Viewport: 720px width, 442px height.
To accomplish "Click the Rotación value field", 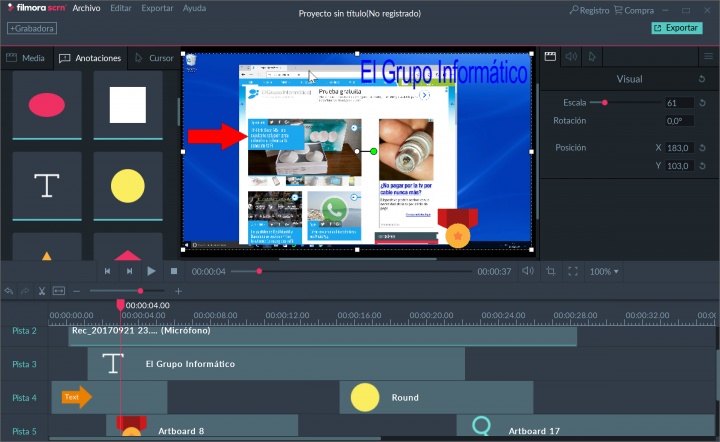I will [679, 121].
